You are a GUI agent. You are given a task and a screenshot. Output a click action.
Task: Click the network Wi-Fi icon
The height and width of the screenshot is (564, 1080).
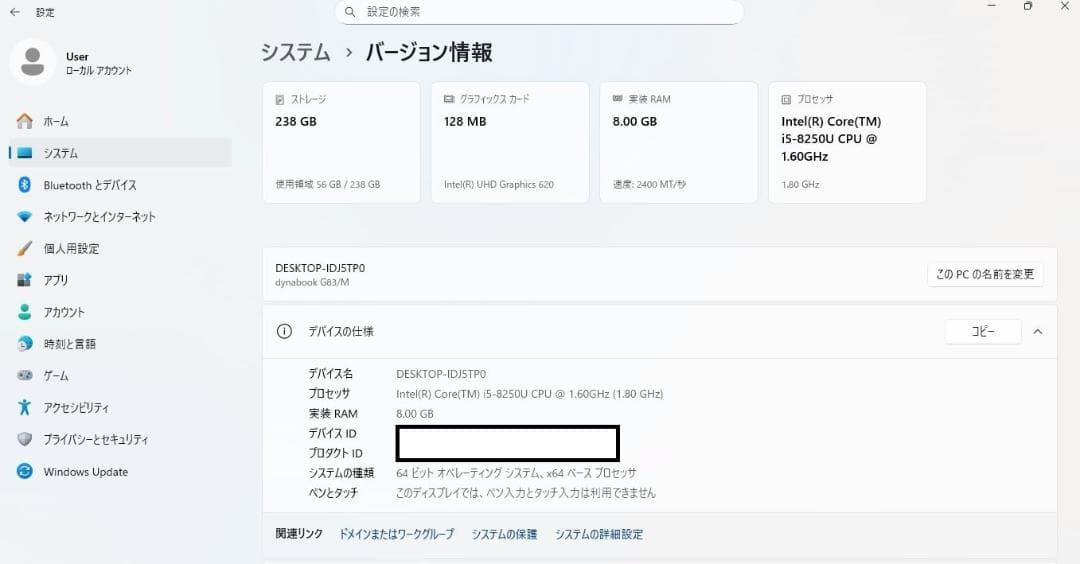point(25,216)
